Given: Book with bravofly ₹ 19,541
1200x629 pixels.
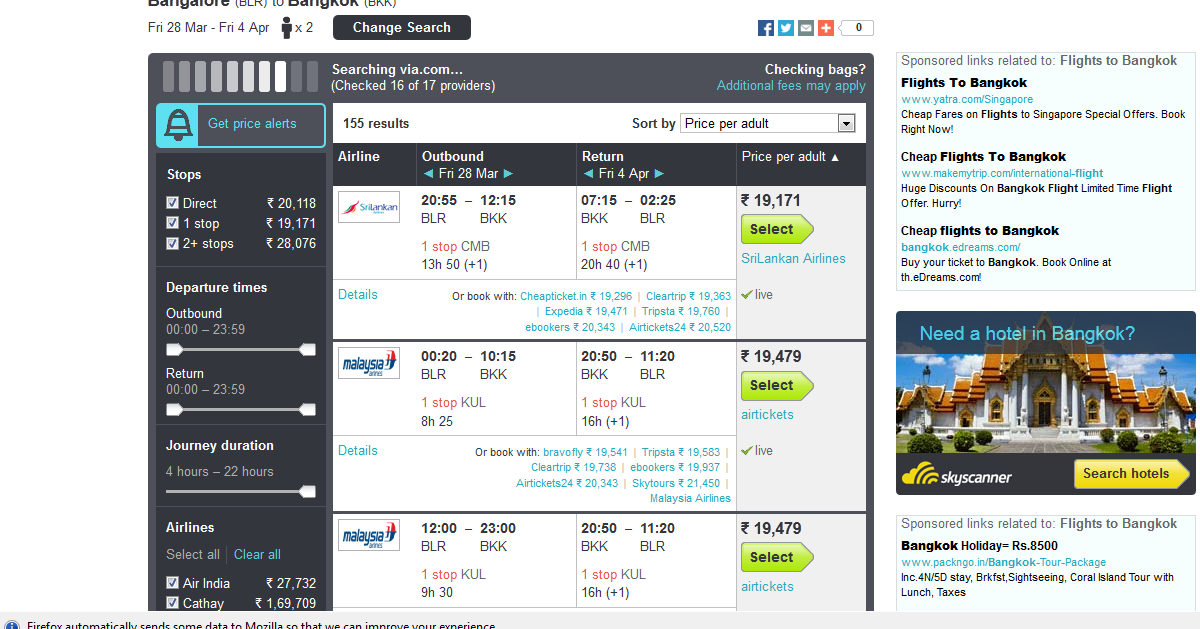Looking at the screenshot, I should pyautogui.click(x=585, y=453).
